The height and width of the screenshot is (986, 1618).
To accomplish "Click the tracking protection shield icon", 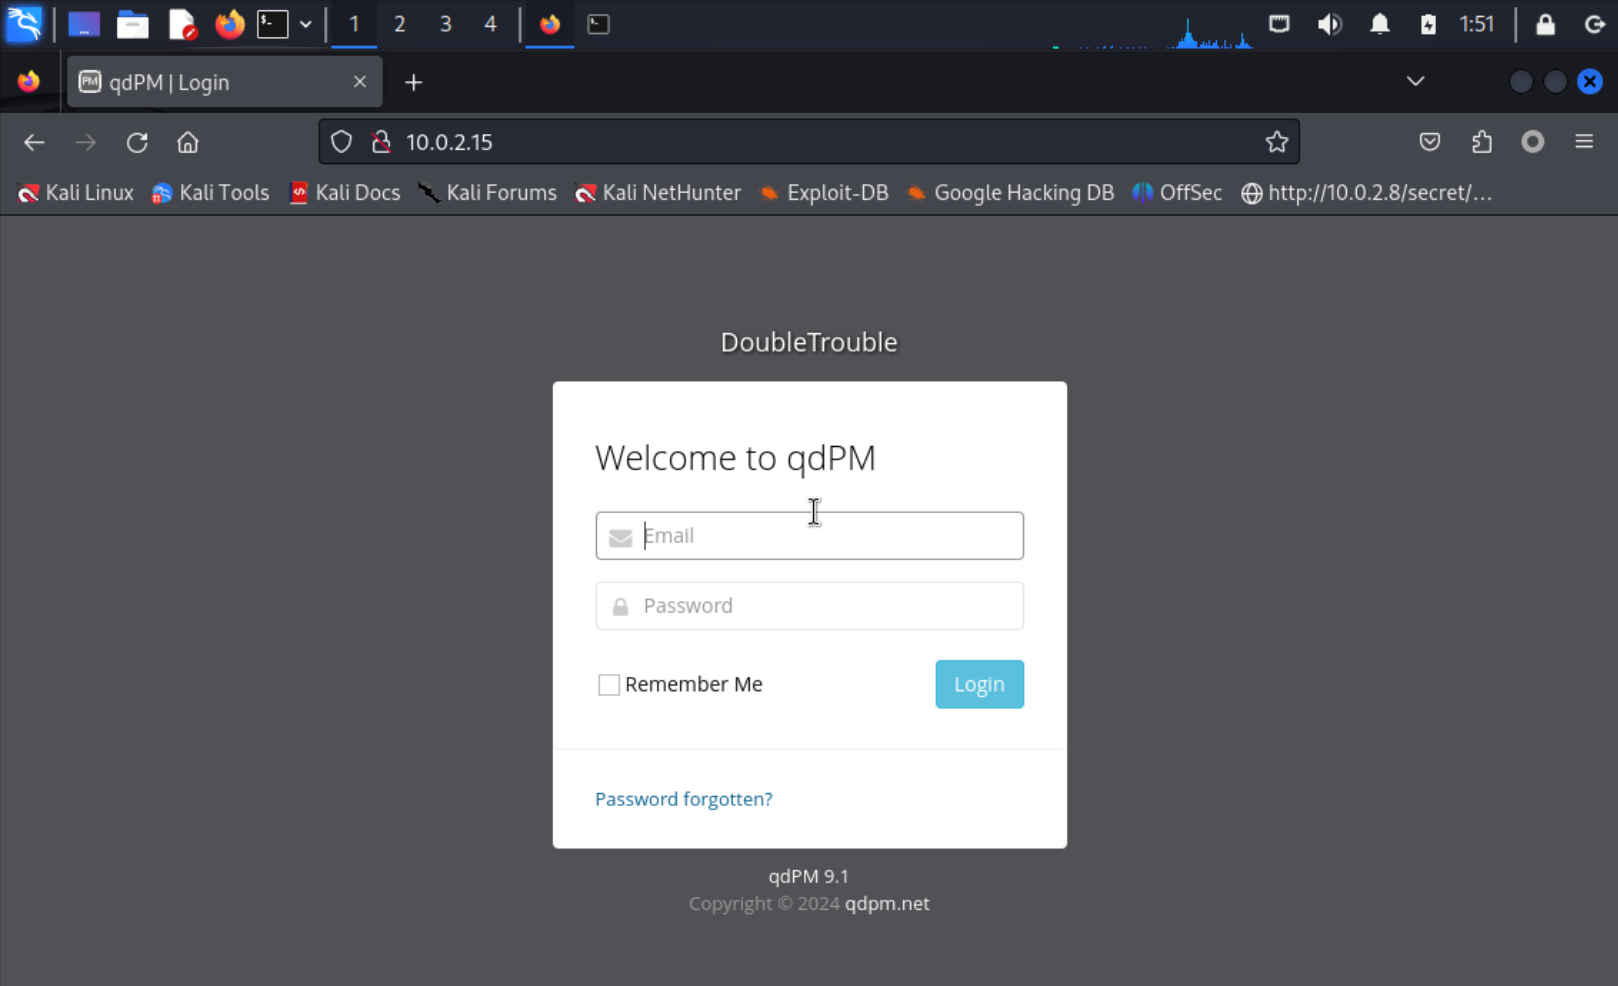I will [x=341, y=142].
